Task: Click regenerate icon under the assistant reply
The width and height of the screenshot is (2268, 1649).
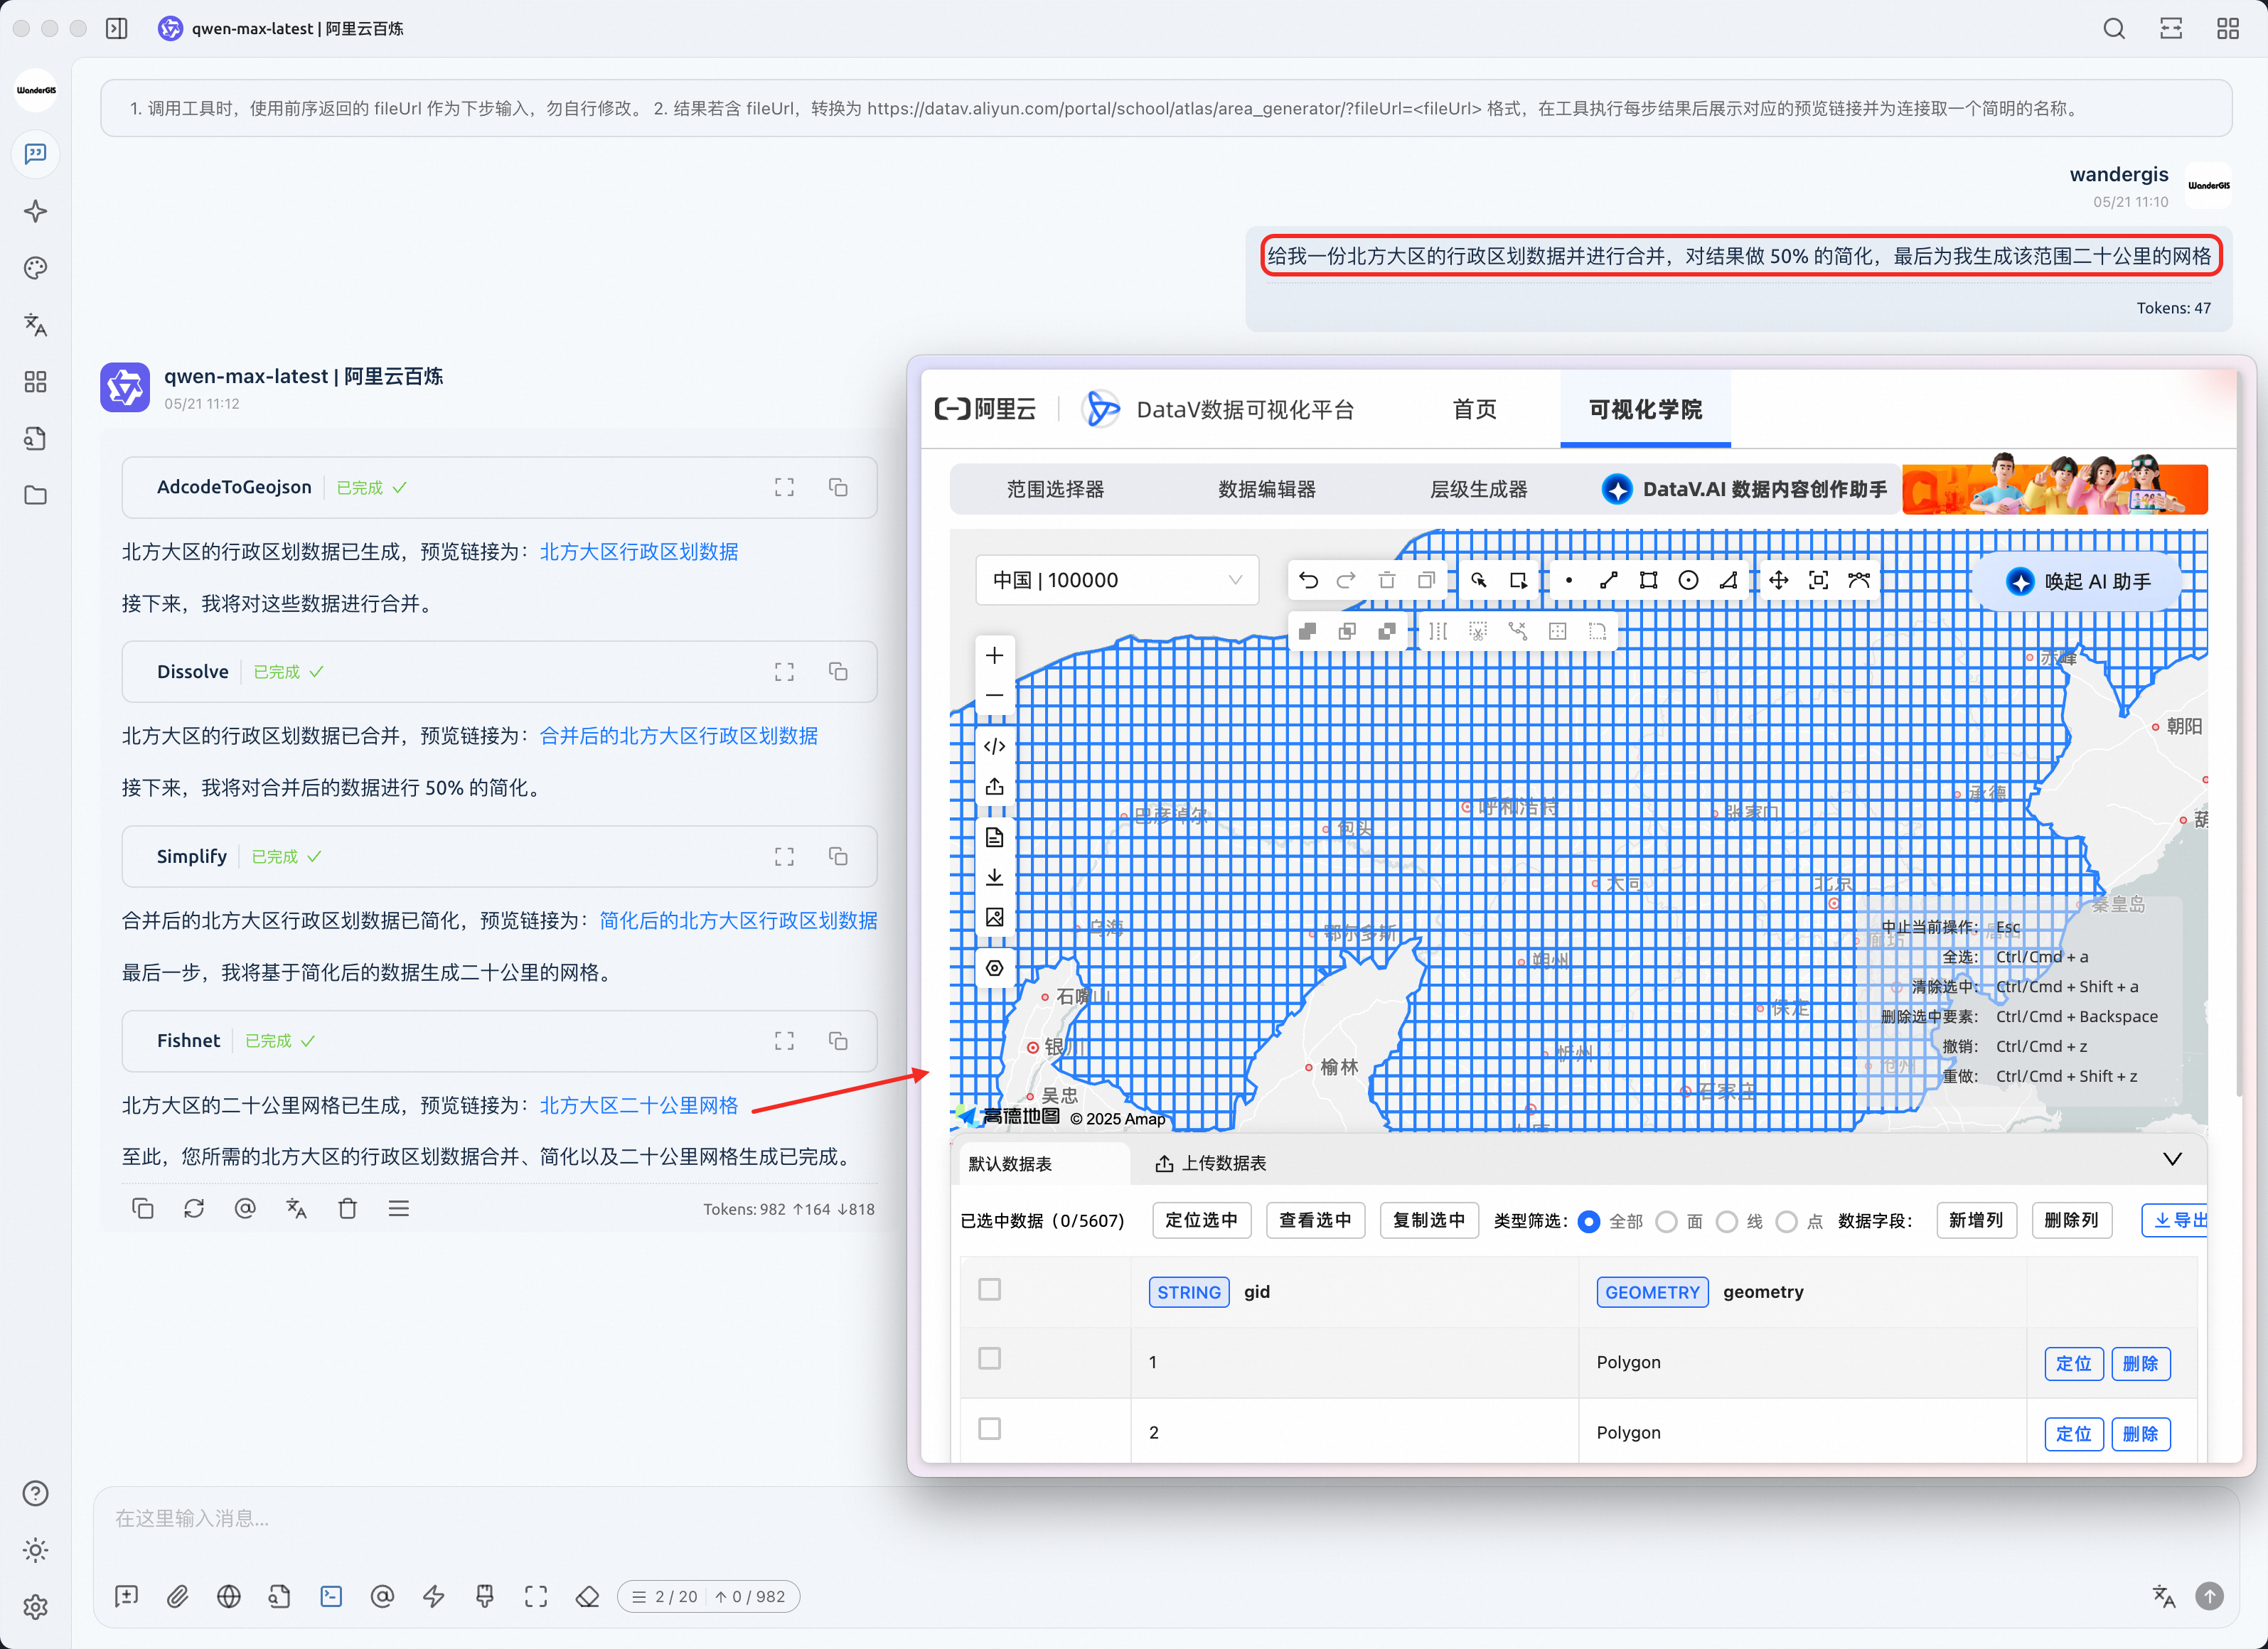Action: [x=194, y=1208]
